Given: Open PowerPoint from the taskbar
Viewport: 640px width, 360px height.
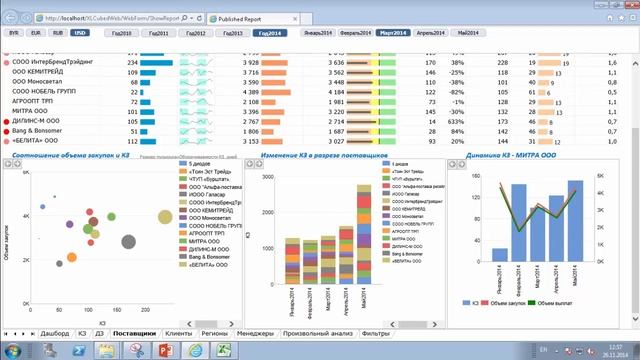Looking at the screenshot, I should point(165,351).
